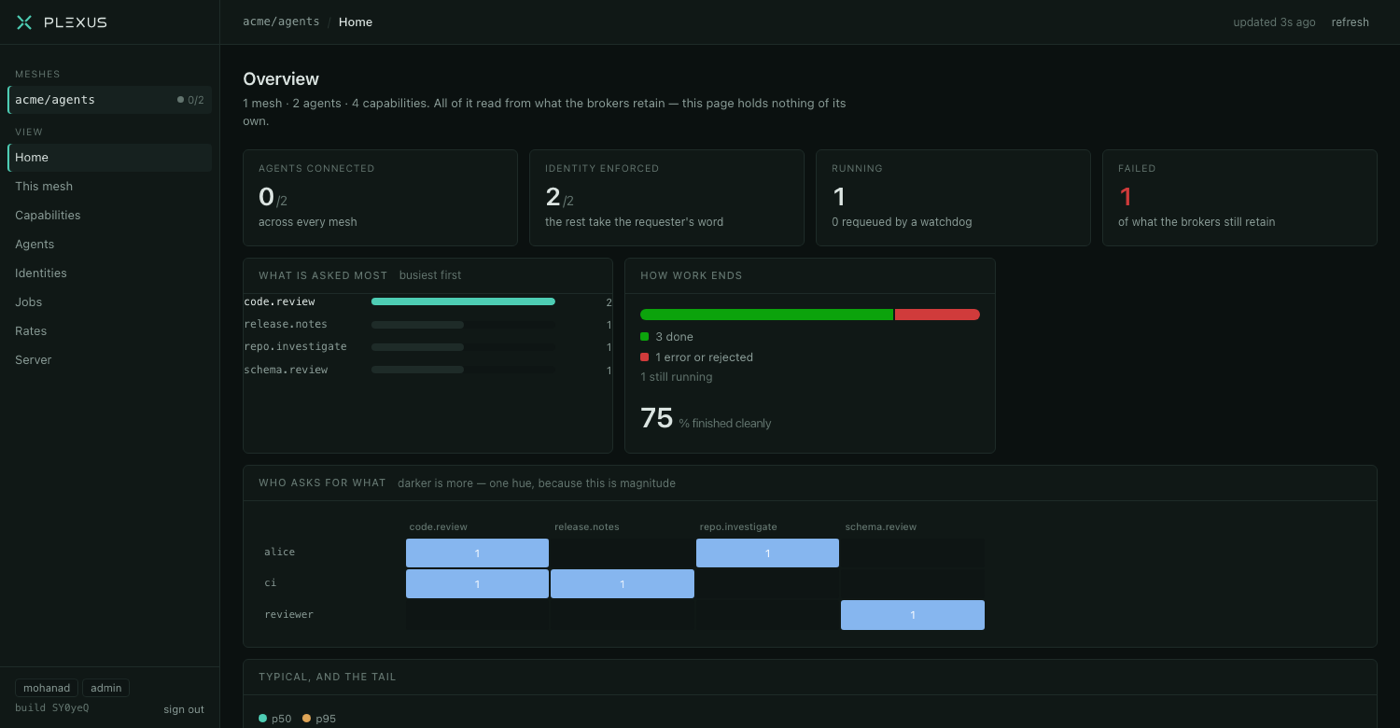Select the acme/agents mesh

point(110,100)
